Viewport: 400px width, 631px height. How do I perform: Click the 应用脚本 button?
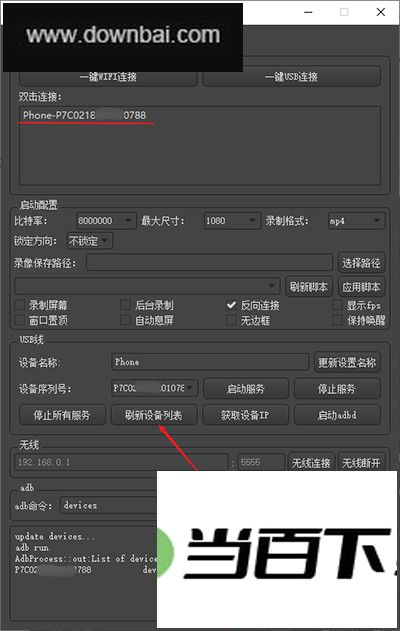(361, 287)
